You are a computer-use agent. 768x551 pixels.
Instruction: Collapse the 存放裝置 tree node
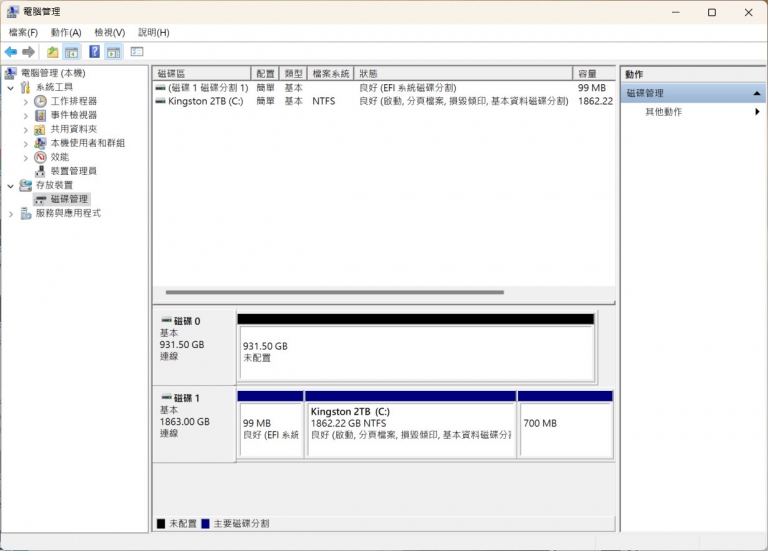[11, 186]
